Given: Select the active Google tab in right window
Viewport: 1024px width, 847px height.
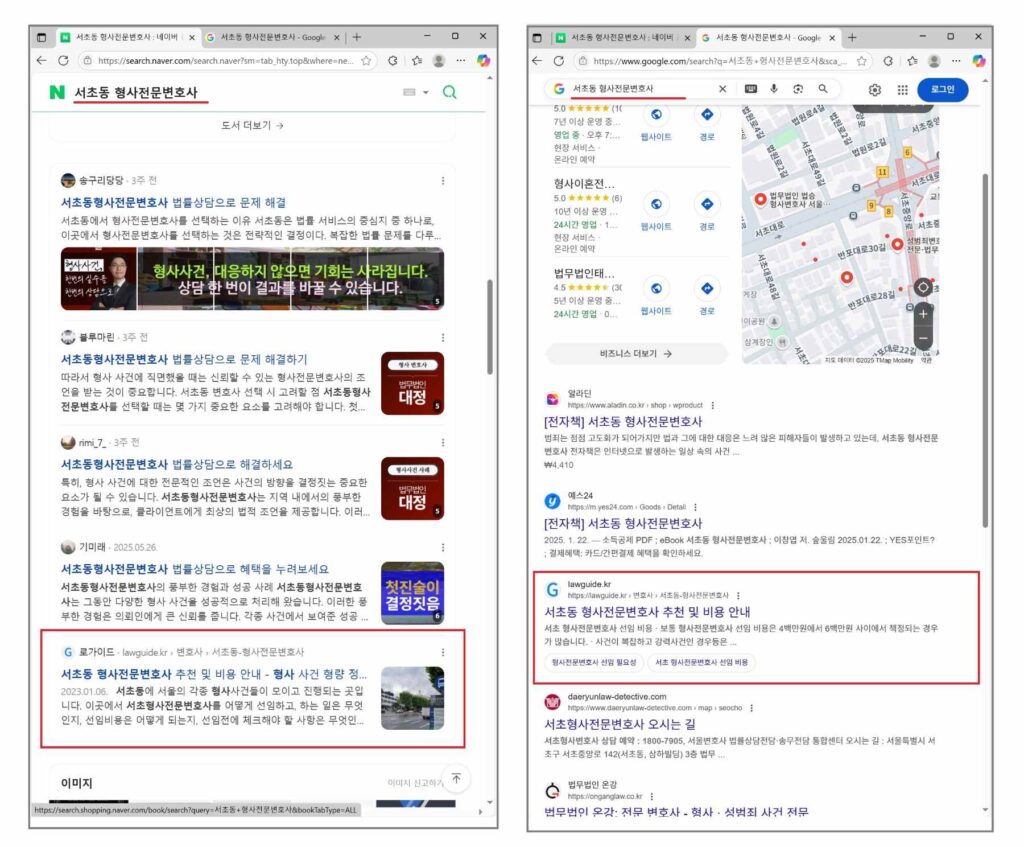Looking at the screenshot, I should coord(769,37).
